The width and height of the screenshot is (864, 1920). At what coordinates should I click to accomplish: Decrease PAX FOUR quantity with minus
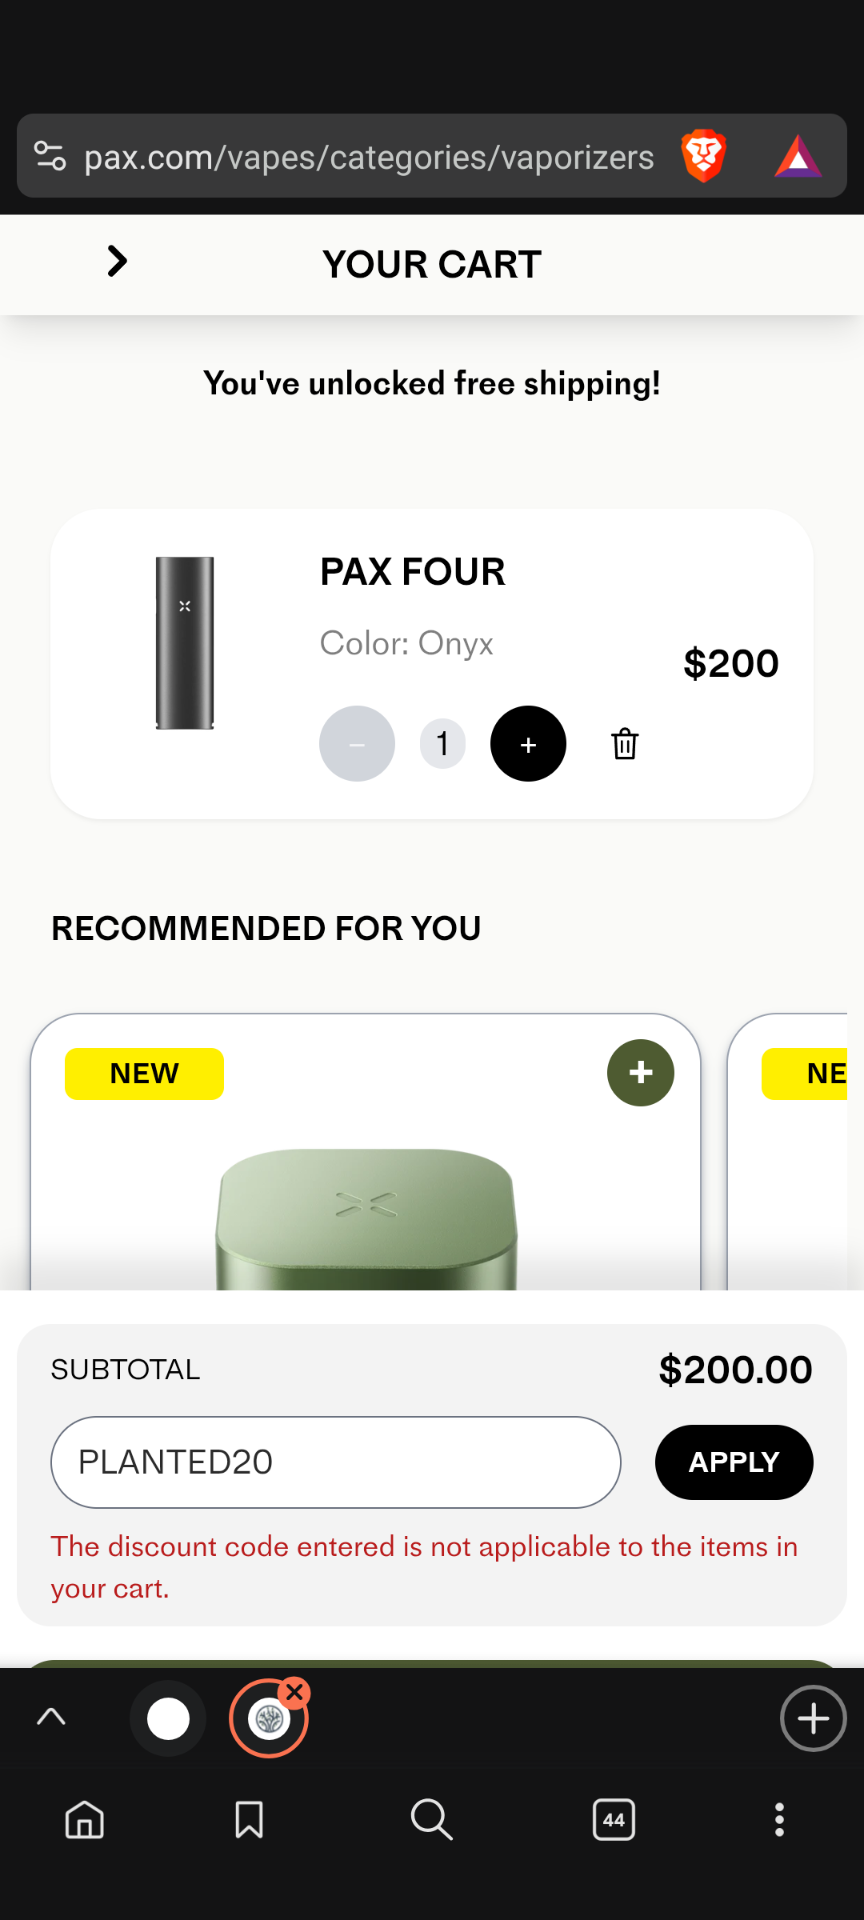click(357, 744)
